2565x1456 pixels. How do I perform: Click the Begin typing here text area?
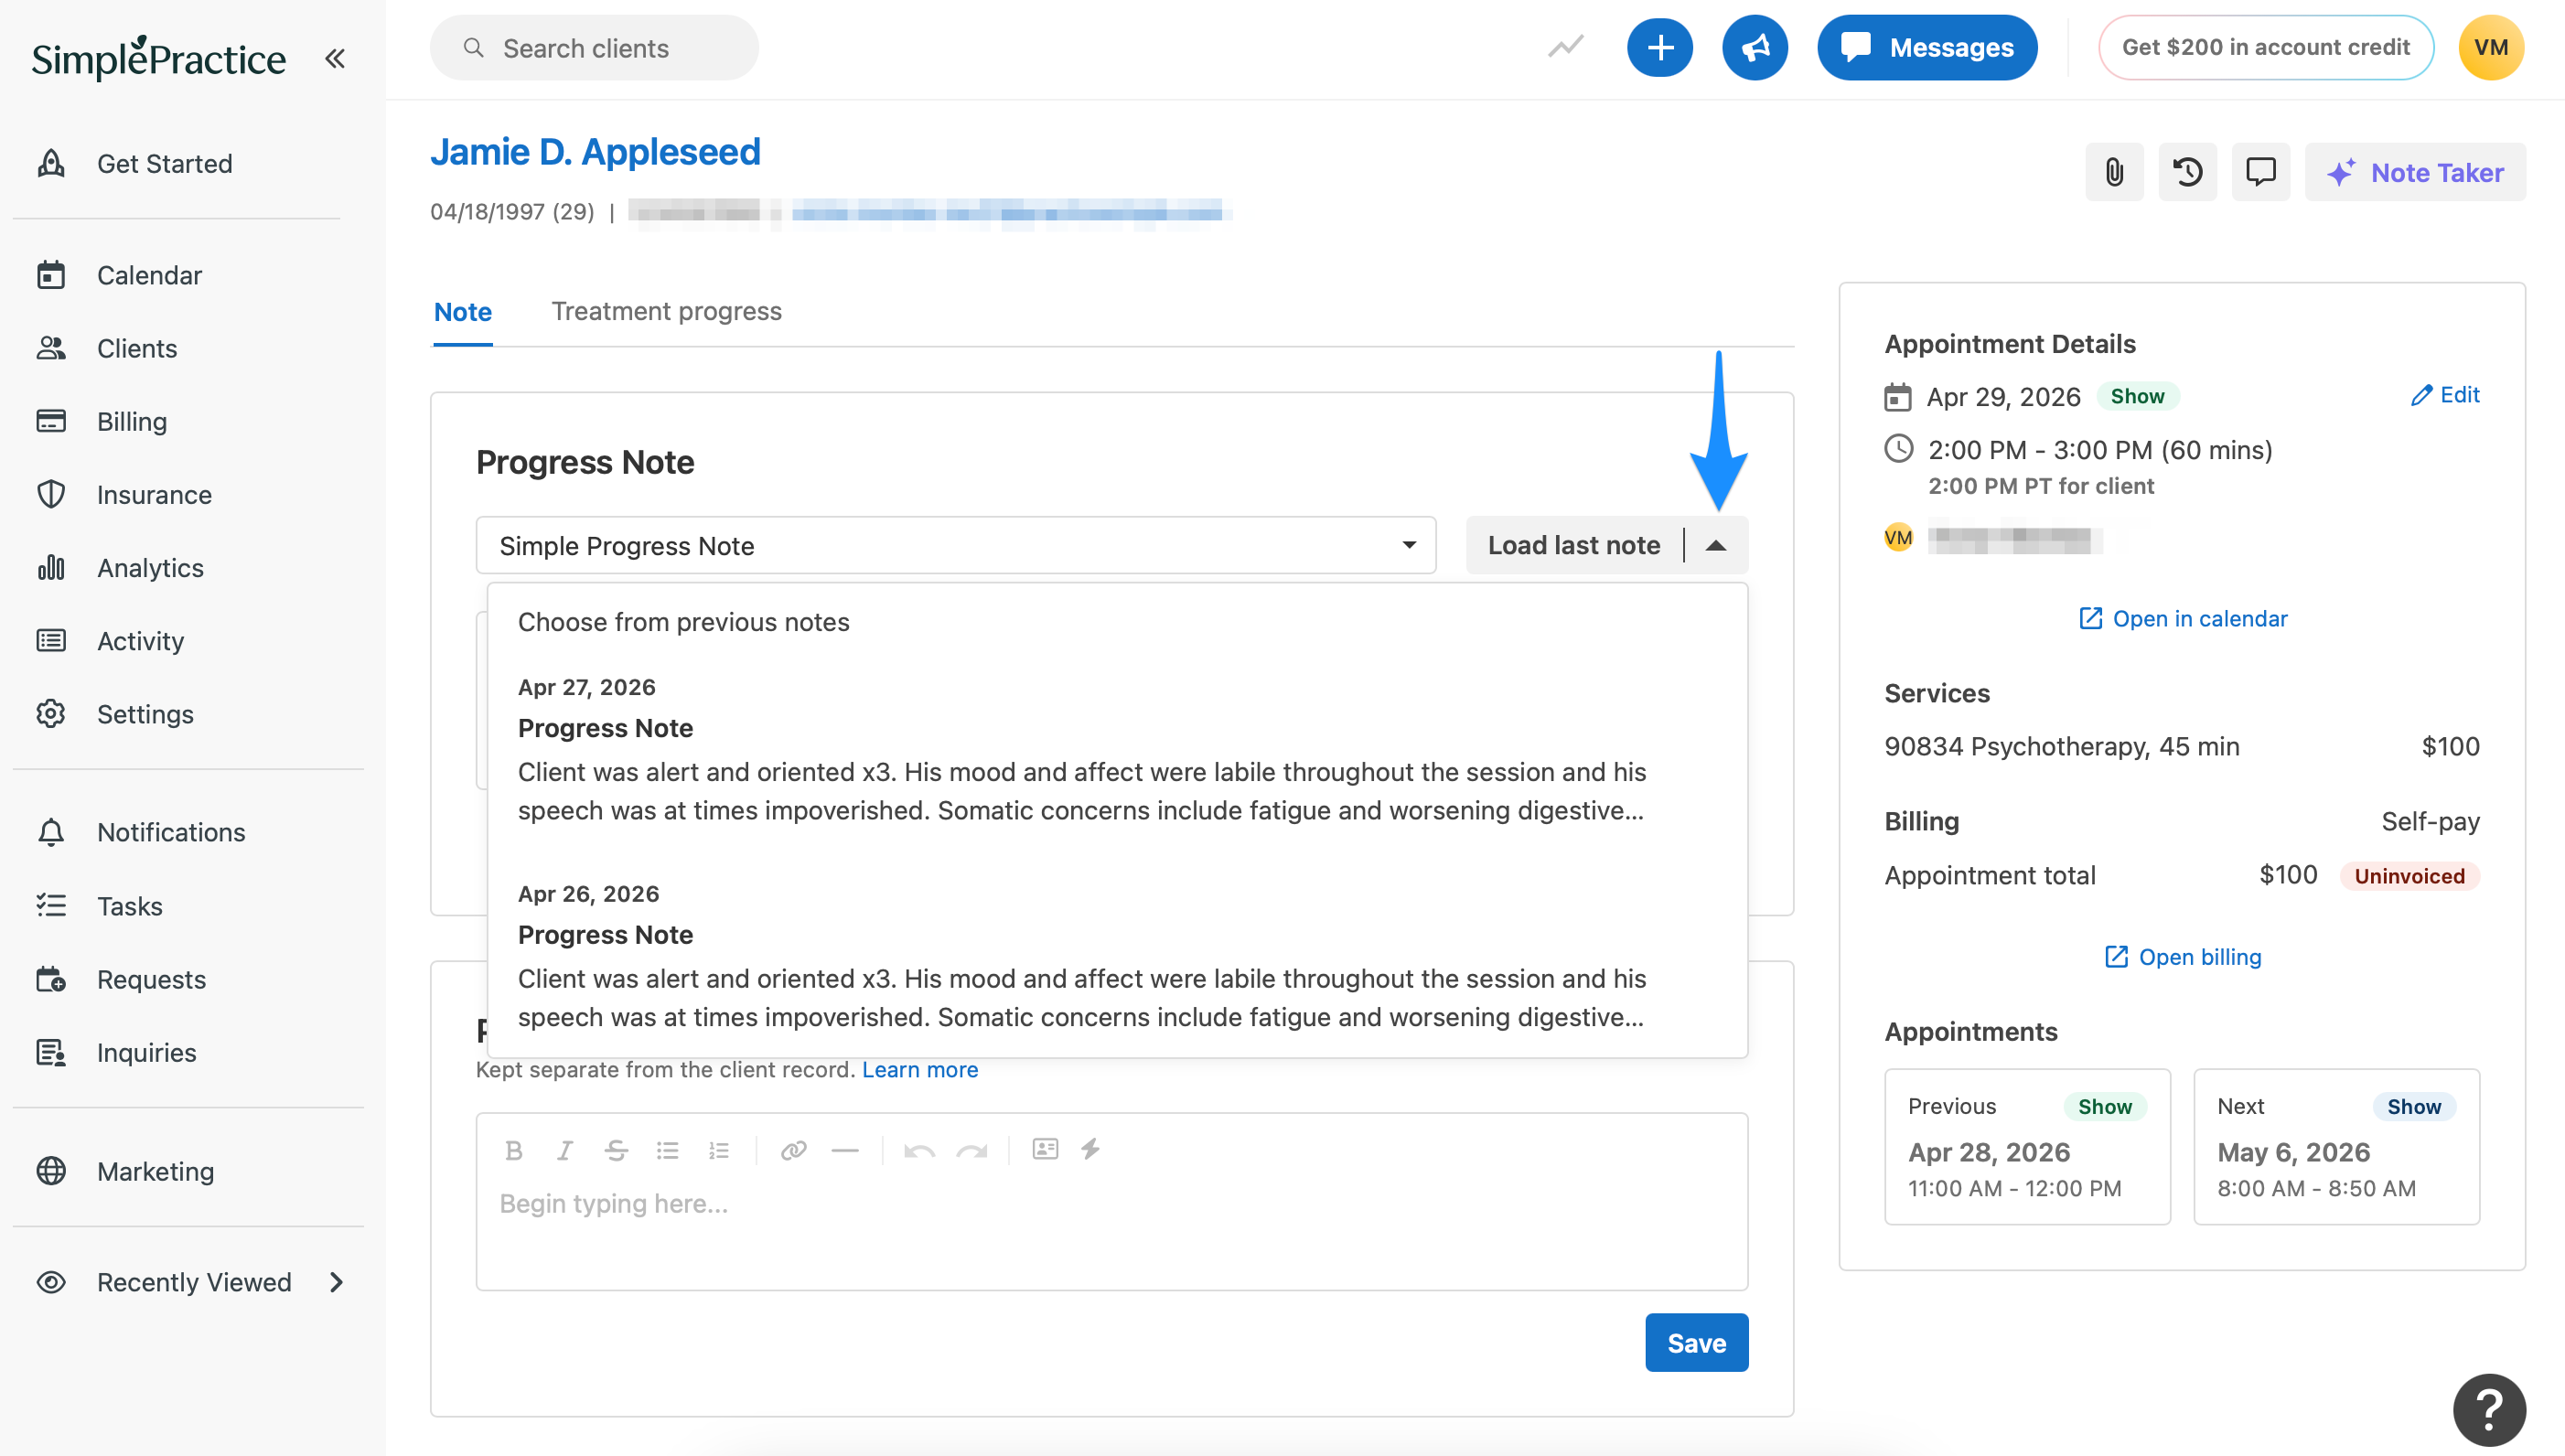[1111, 1234]
